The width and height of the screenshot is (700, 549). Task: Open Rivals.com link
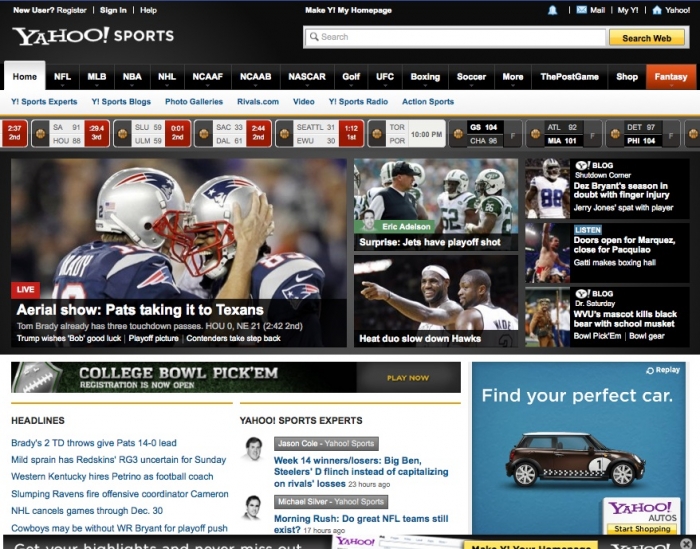tap(258, 102)
